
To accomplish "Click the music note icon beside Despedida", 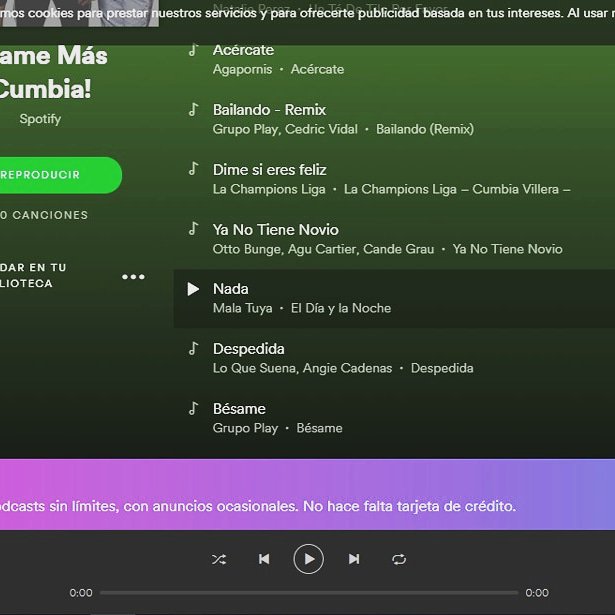I will tap(193, 348).
